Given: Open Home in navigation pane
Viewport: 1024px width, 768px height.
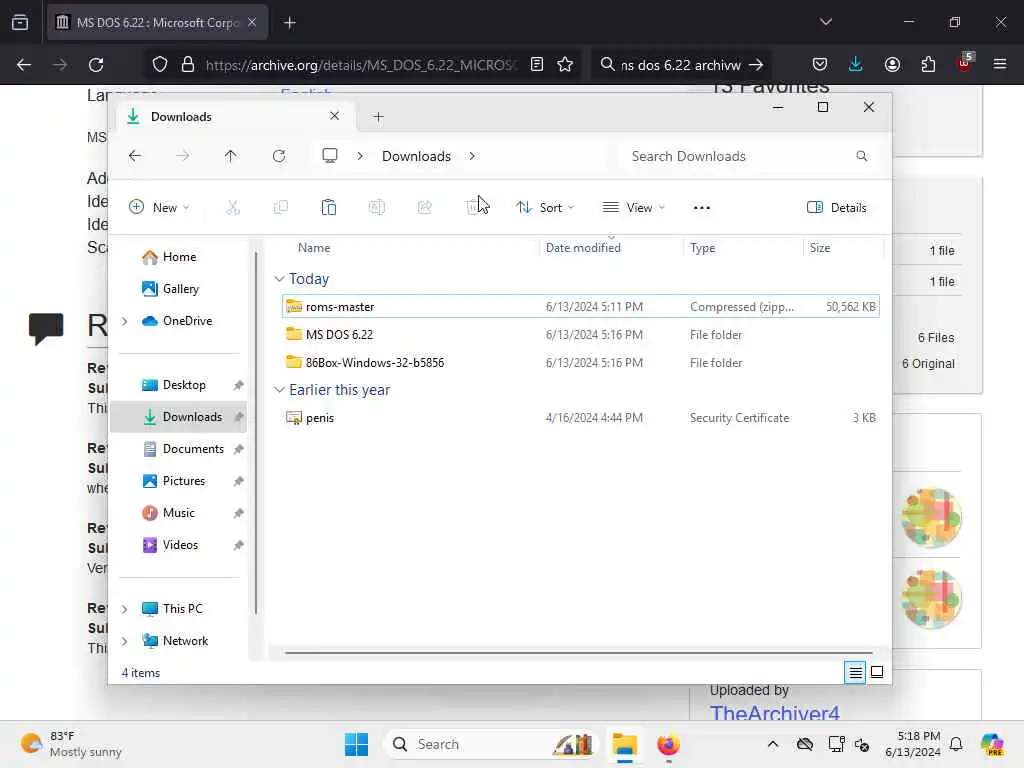Looking at the screenshot, I should tap(180, 257).
